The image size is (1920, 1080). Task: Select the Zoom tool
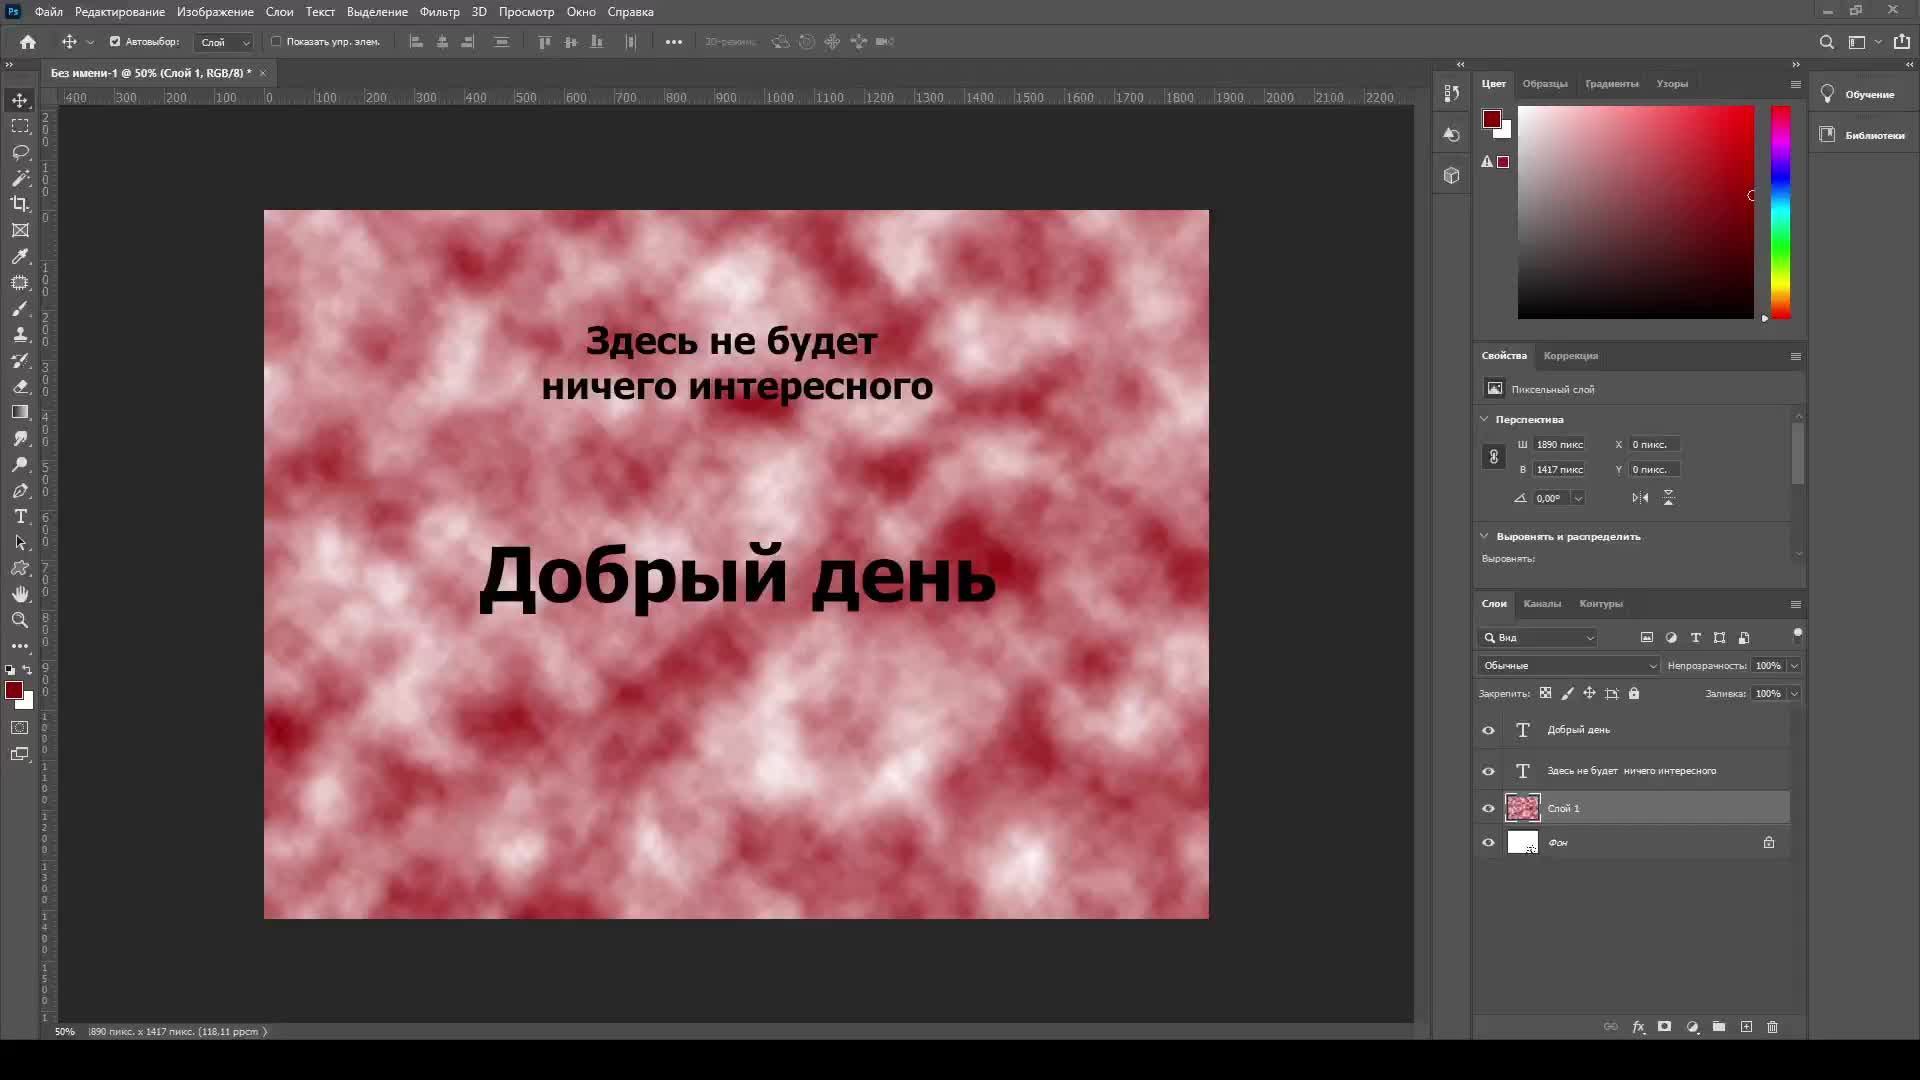tap(20, 620)
